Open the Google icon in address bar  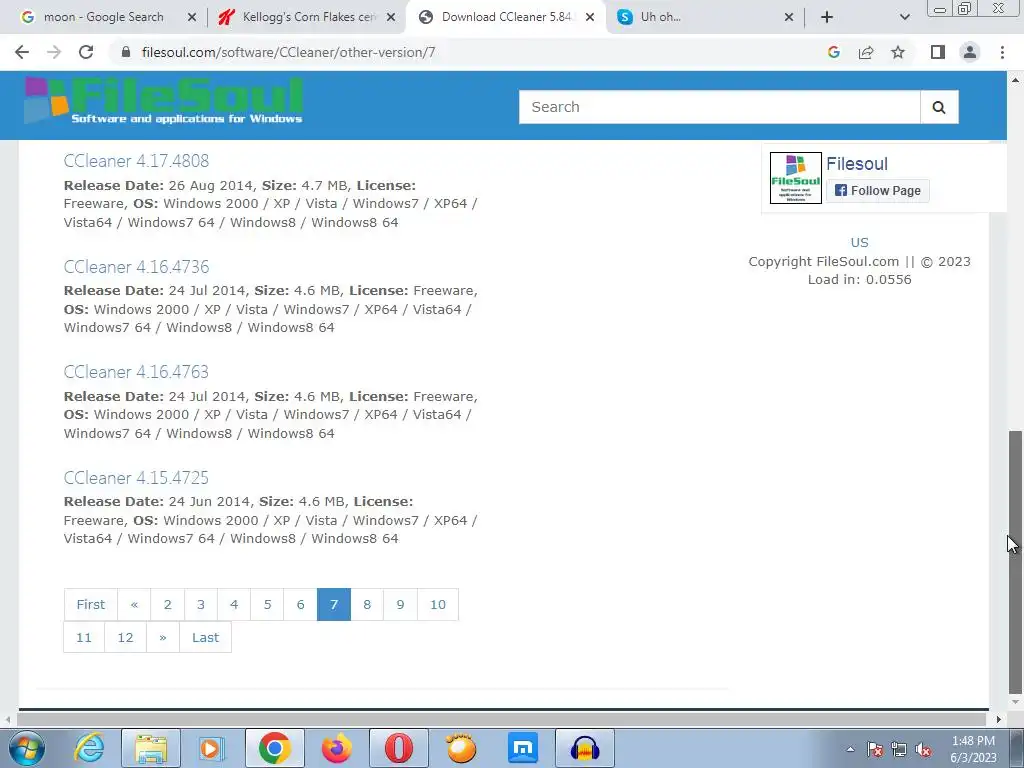pos(833,52)
